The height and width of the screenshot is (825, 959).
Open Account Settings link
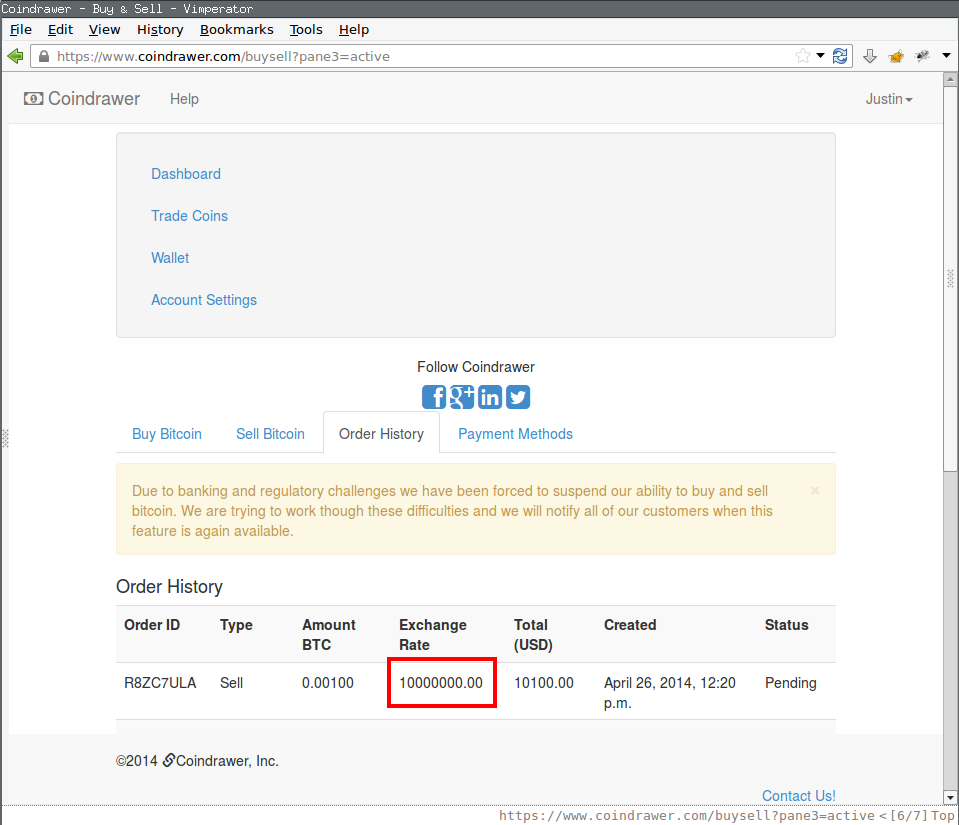pyautogui.click(x=204, y=300)
